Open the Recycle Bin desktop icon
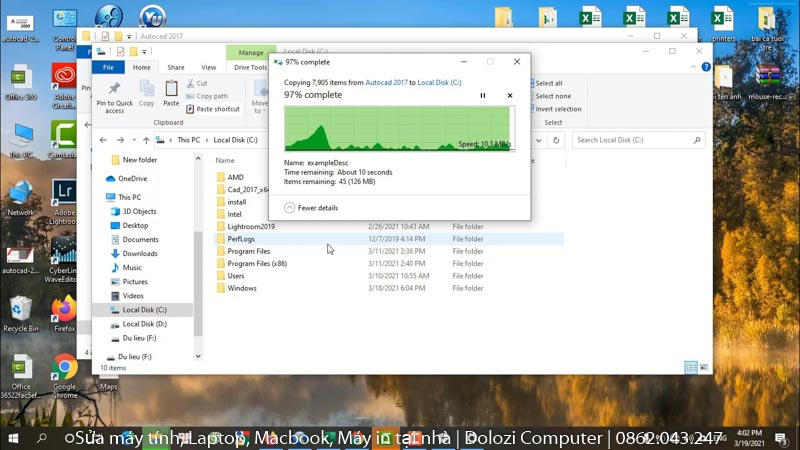 coord(20,313)
